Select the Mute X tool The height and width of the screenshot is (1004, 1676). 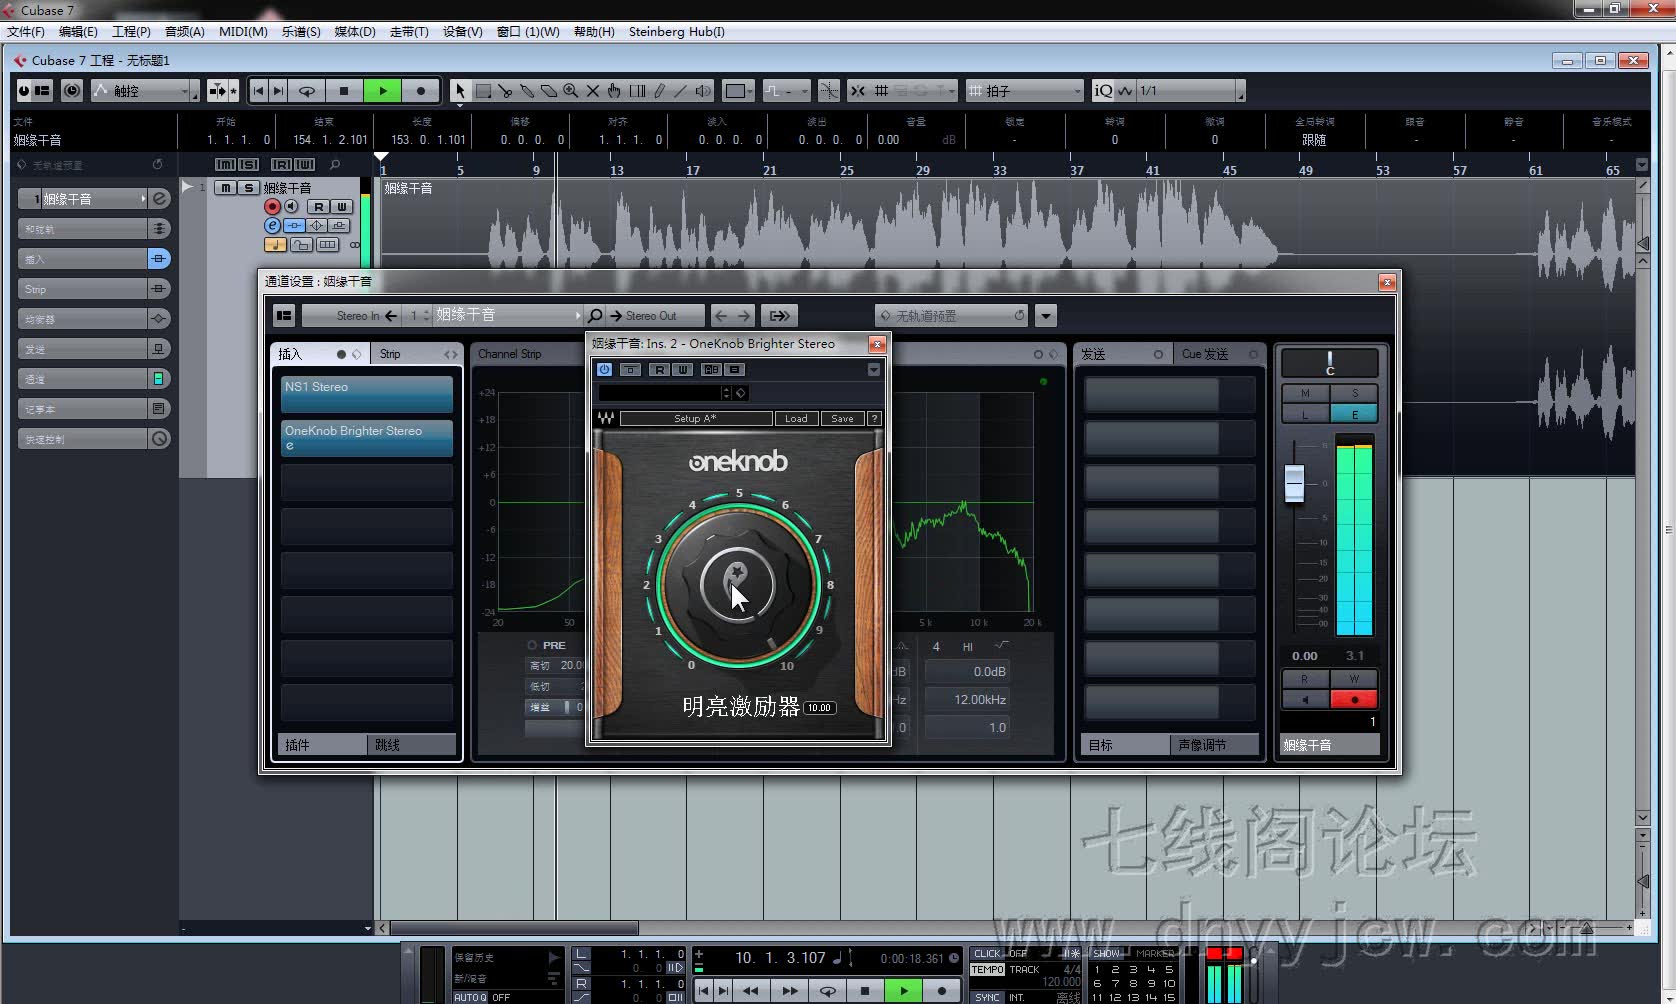(593, 91)
